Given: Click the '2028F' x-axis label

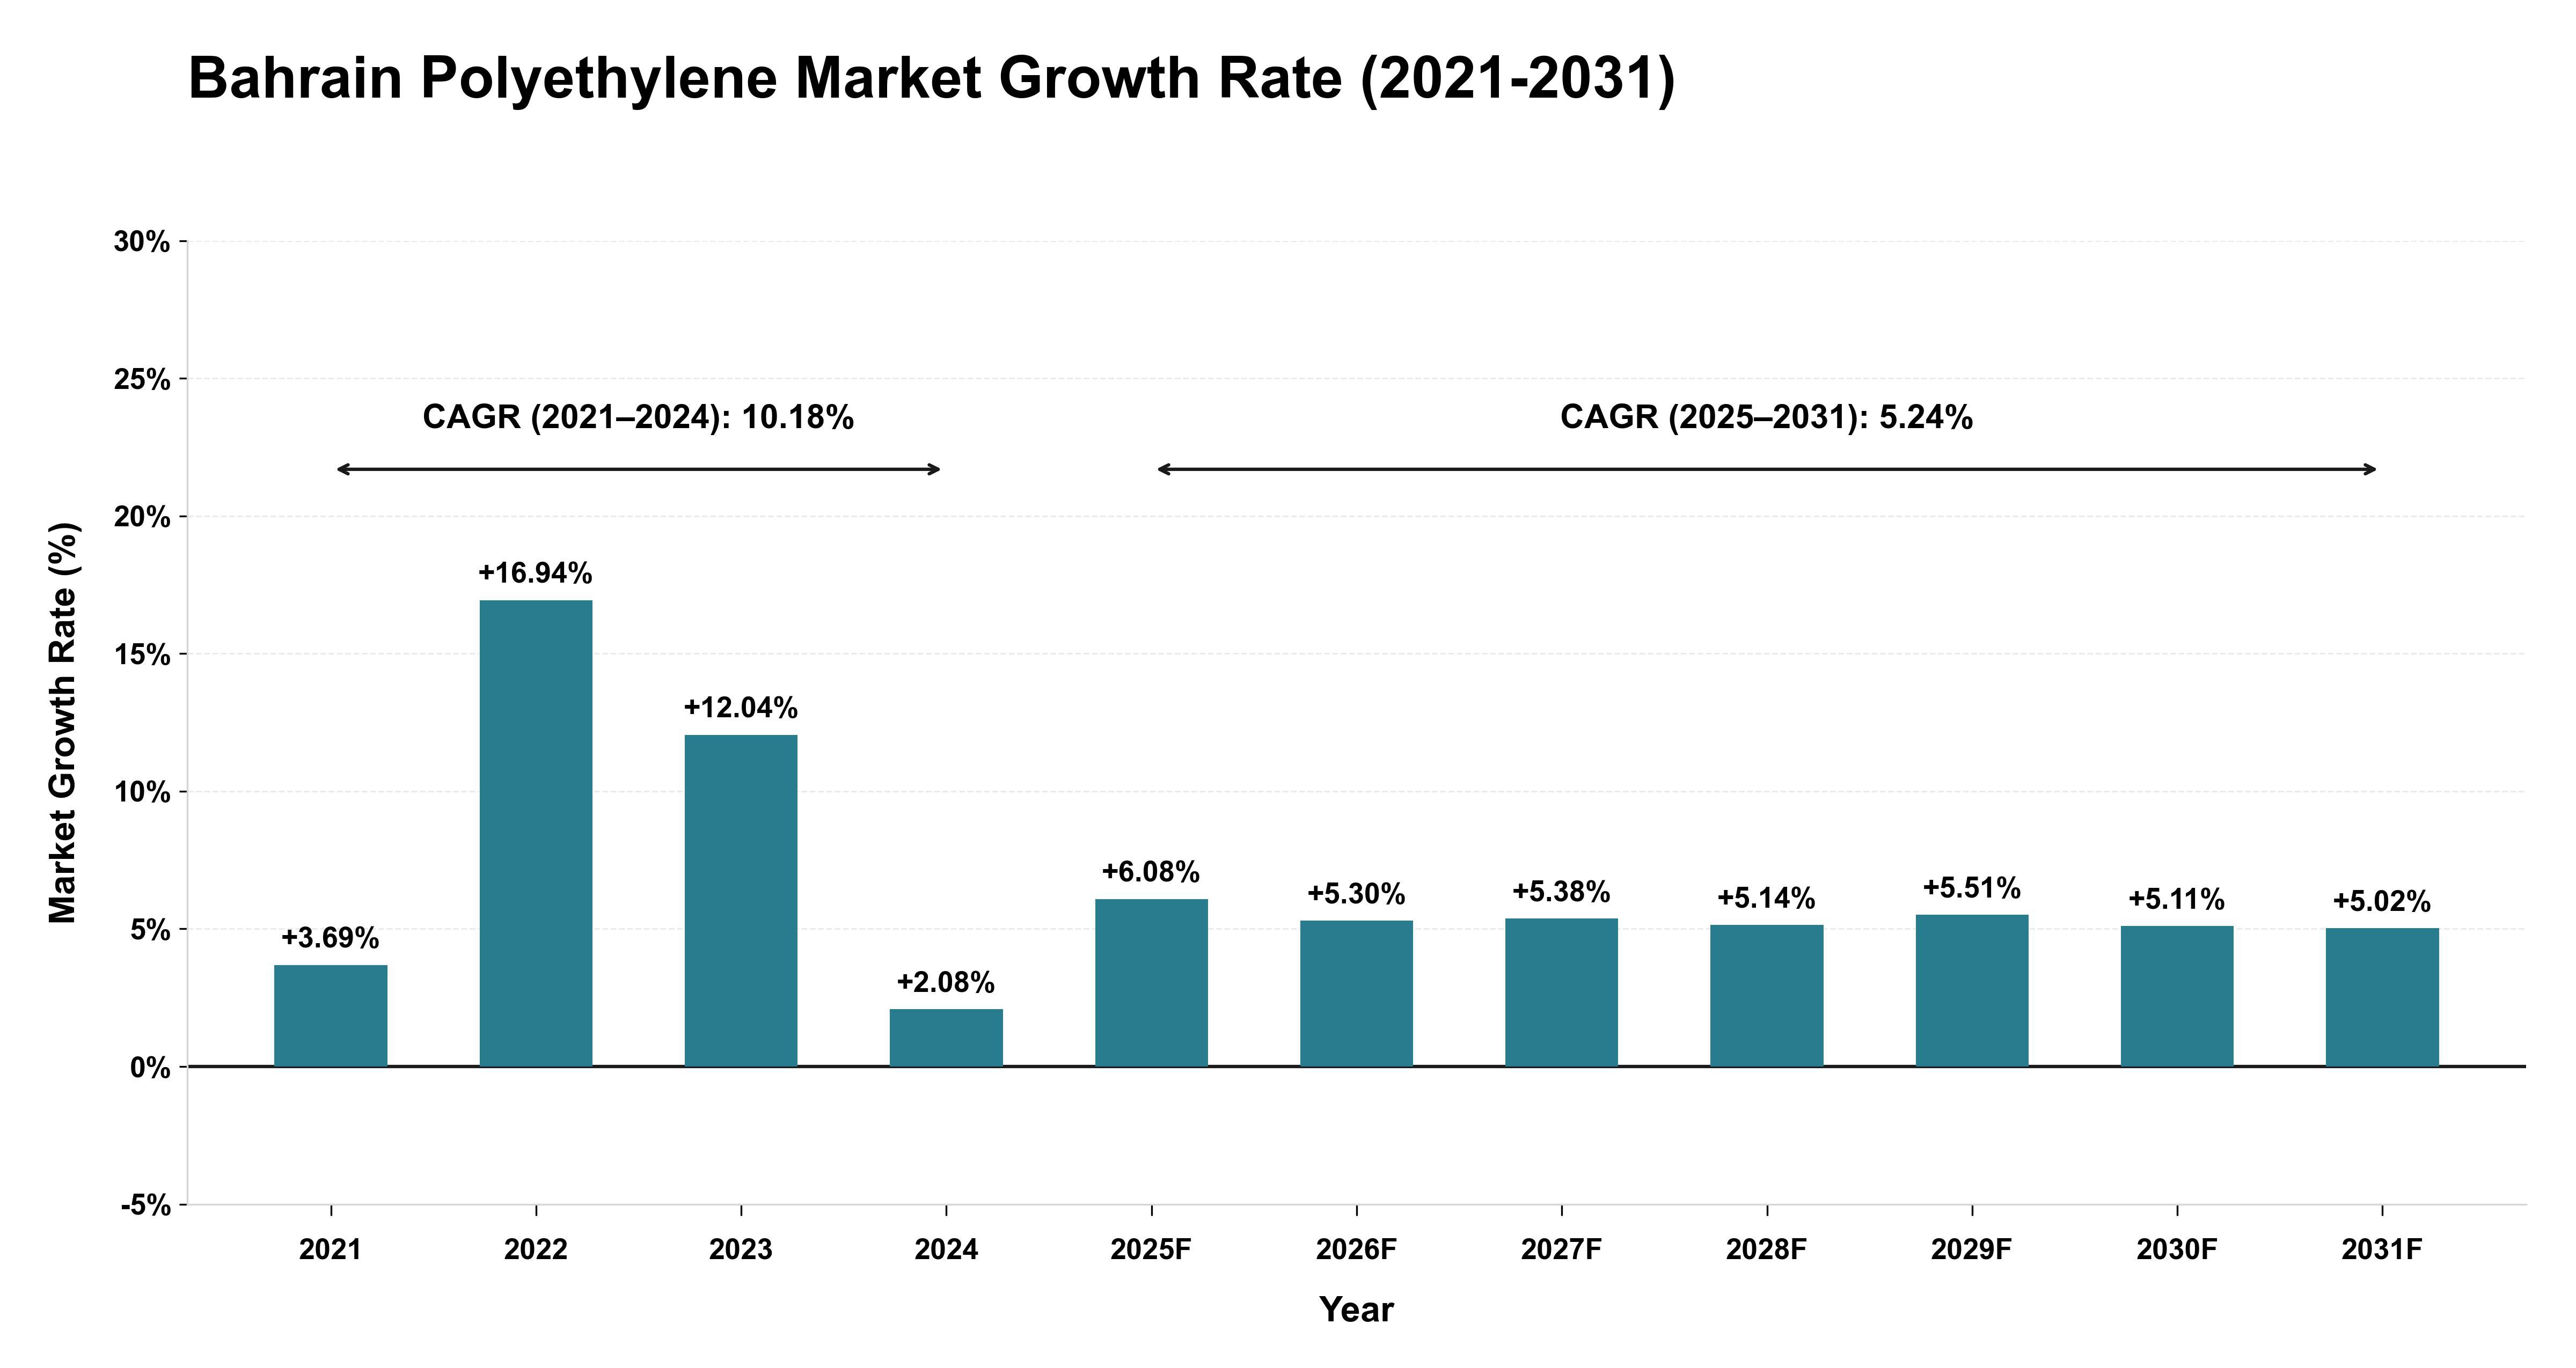Looking at the screenshot, I should (1767, 1250).
